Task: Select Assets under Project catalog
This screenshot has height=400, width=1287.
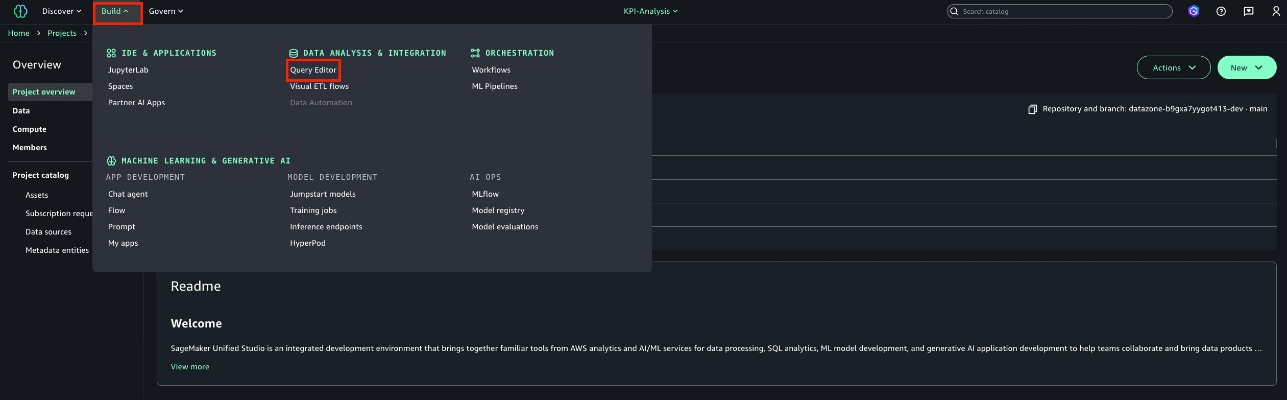Action: tap(36, 195)
